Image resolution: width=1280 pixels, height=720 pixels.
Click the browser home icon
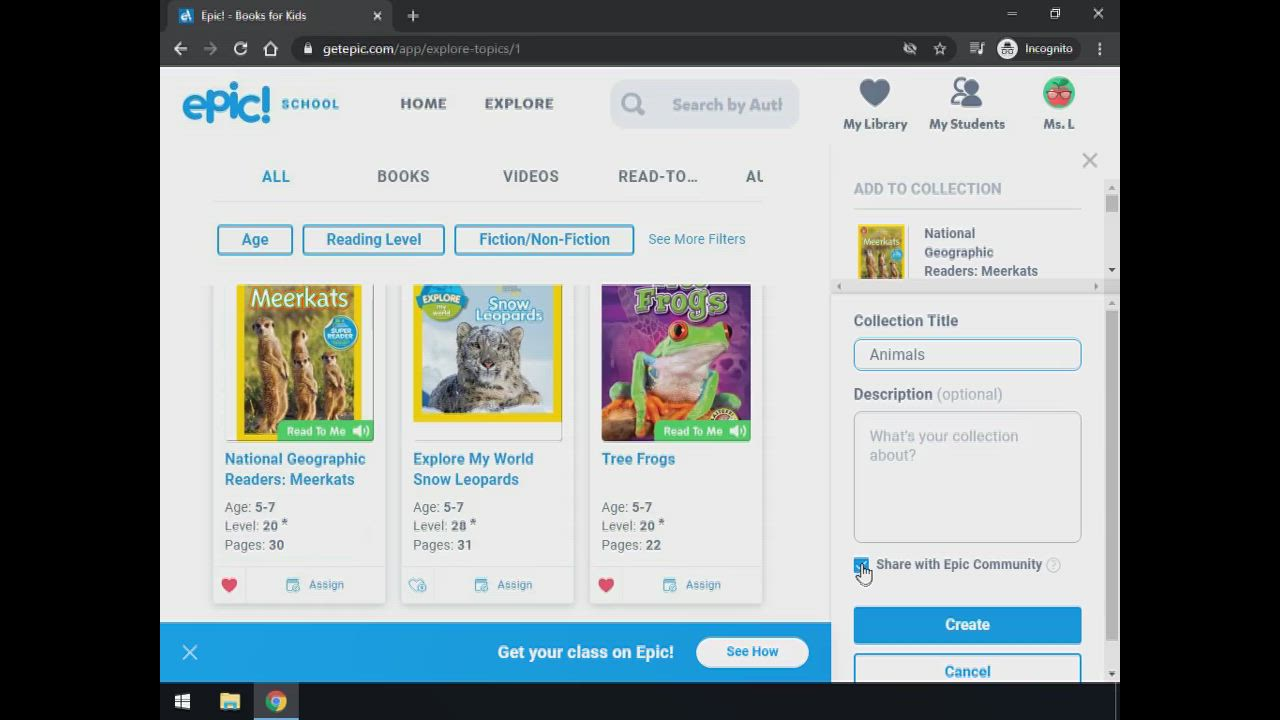click(270, 48)
